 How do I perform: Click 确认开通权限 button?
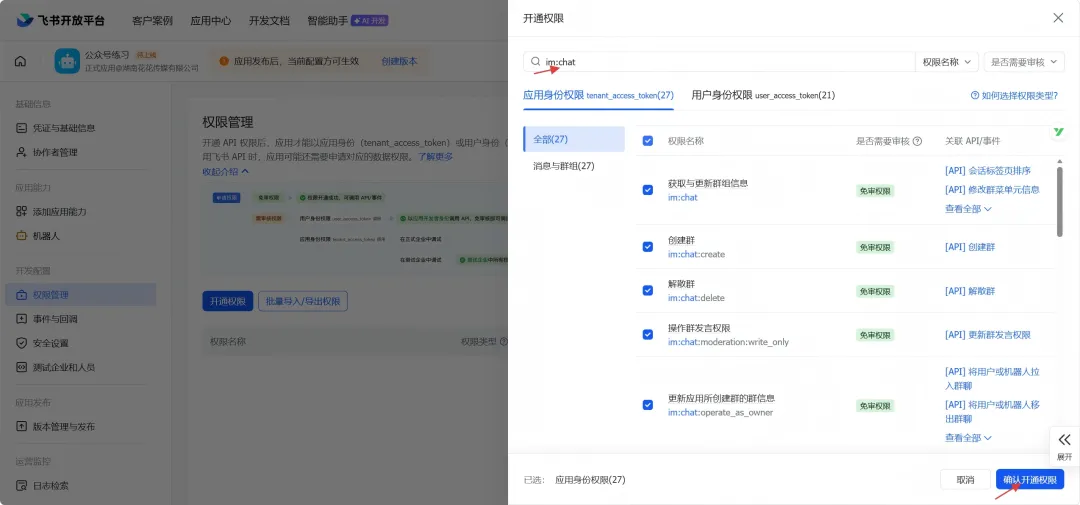[1030, 480]
